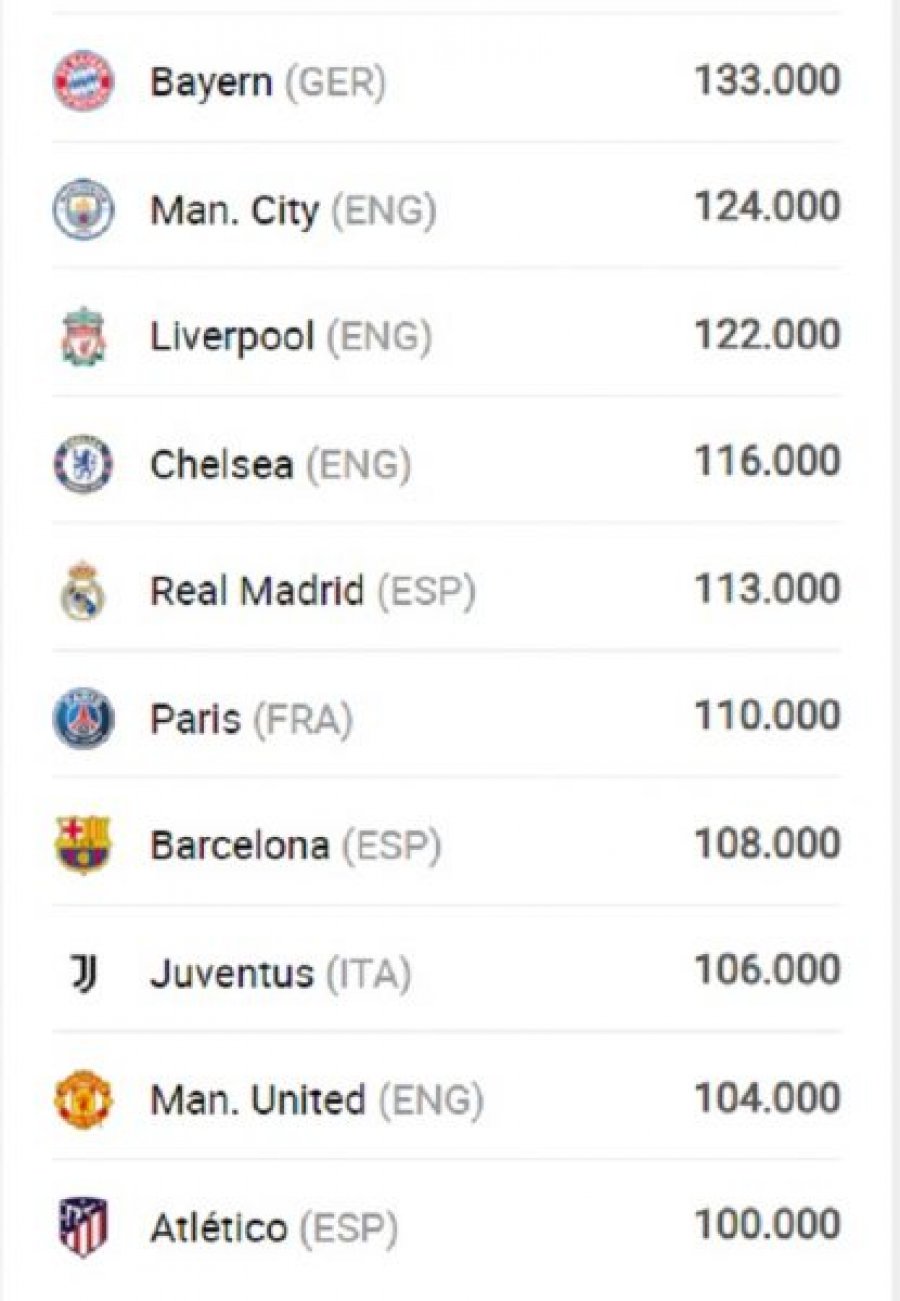The image size is (900, 1301).
Task: Select the Liverpool (ENG) row name
Action: click(x=291, y=338)
